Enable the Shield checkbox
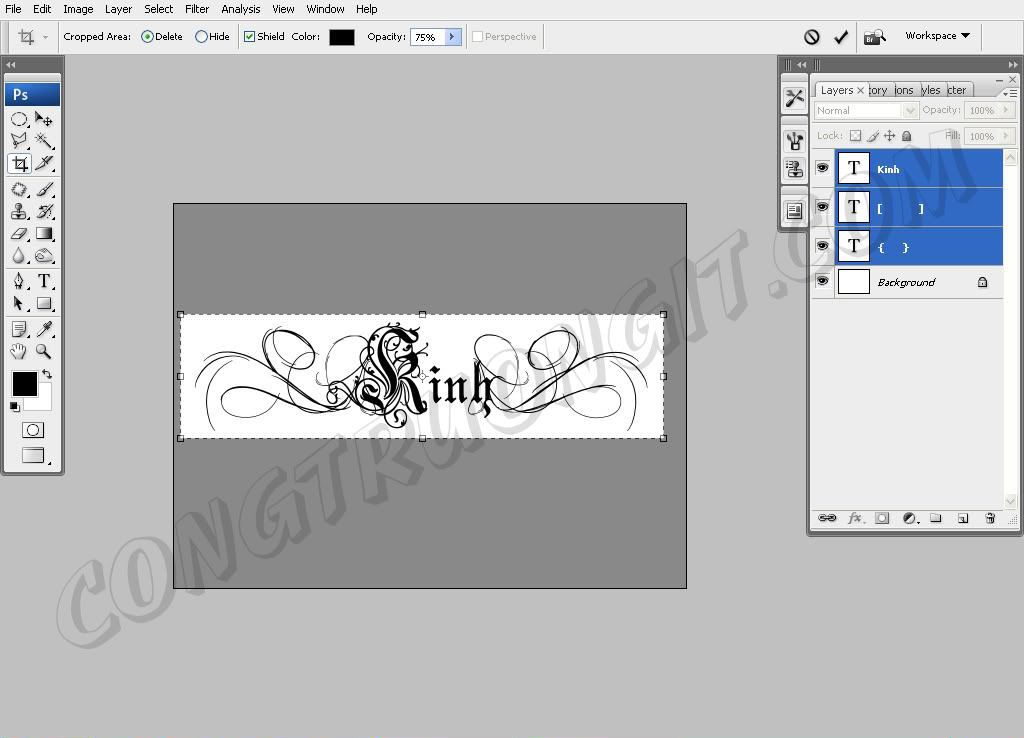 point(250,37)
